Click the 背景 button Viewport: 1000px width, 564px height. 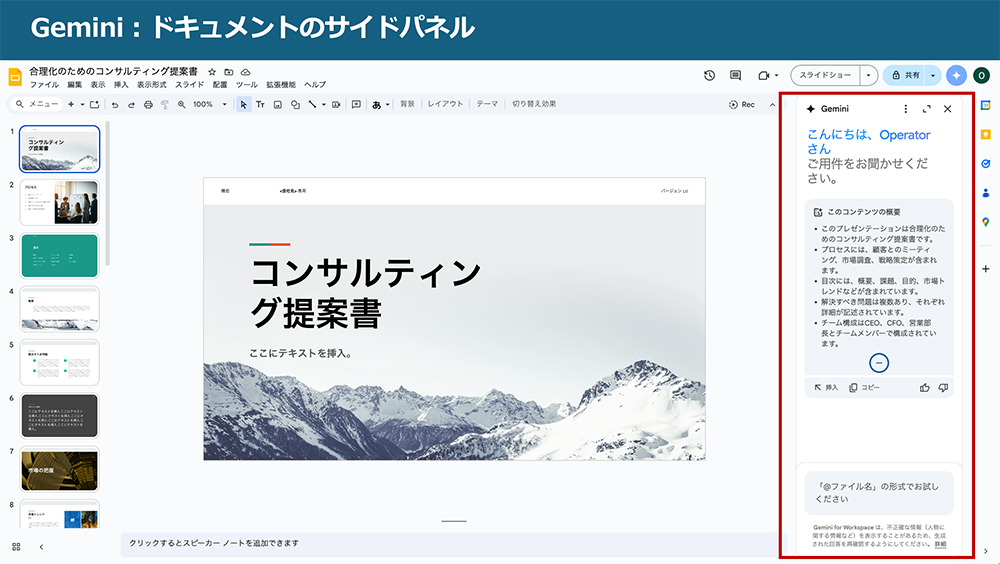point(408,104)
